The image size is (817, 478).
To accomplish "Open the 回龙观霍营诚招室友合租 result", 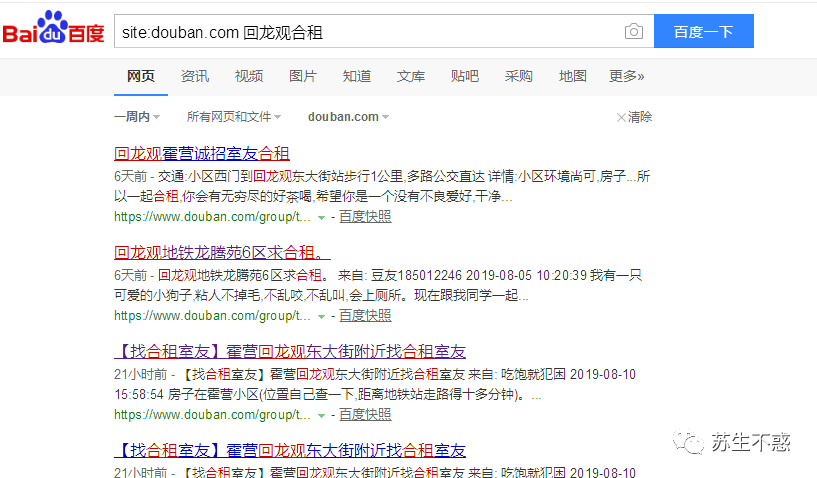I will click(202, 154).
